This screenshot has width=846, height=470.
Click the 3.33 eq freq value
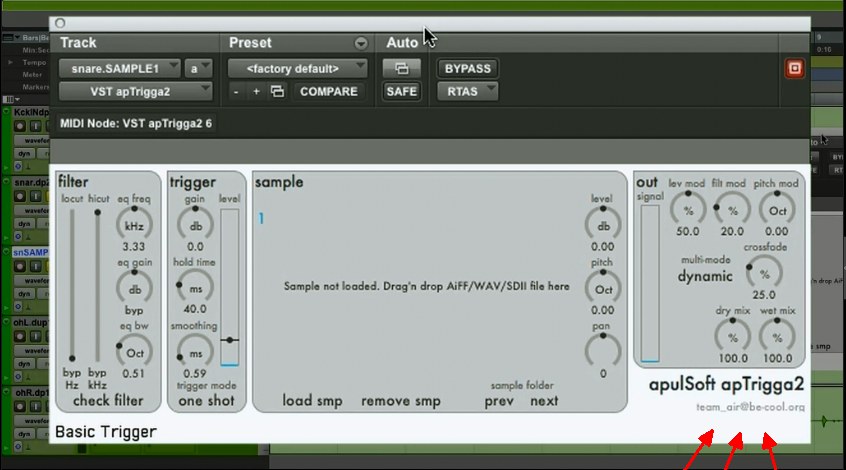pos(133,247)
